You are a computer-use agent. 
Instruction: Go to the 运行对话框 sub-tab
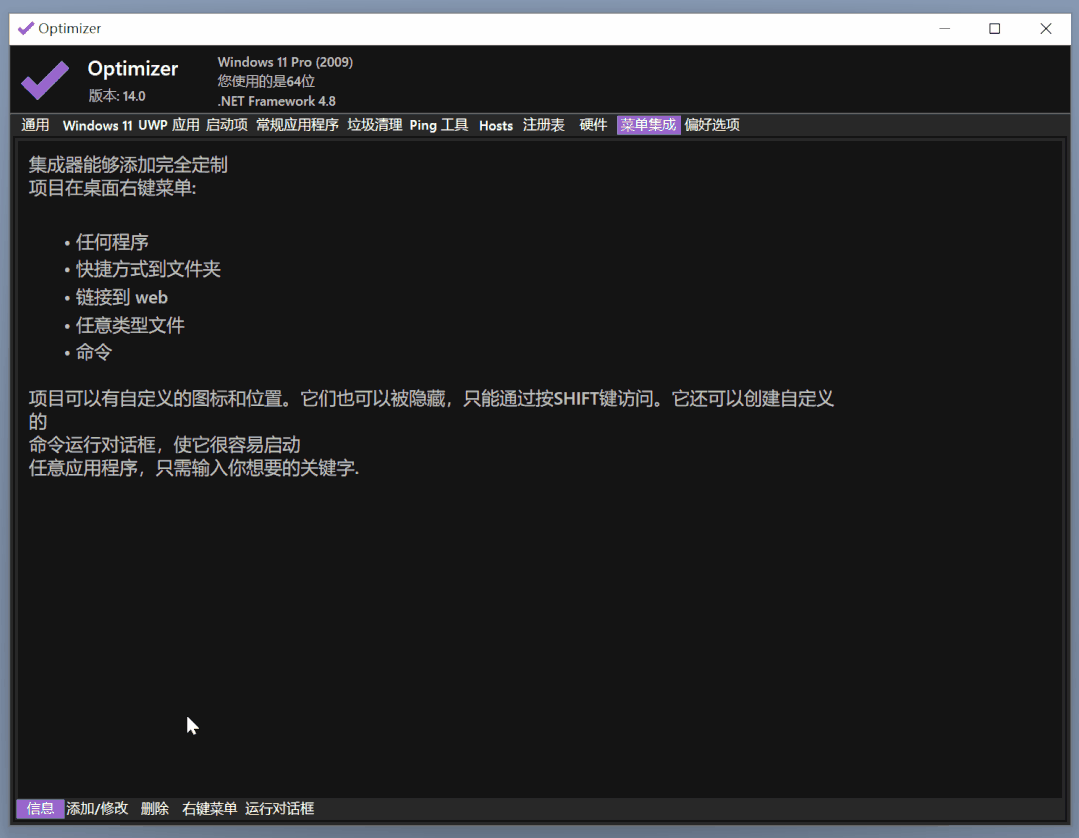pyautogui.click(x=279, y=808)
